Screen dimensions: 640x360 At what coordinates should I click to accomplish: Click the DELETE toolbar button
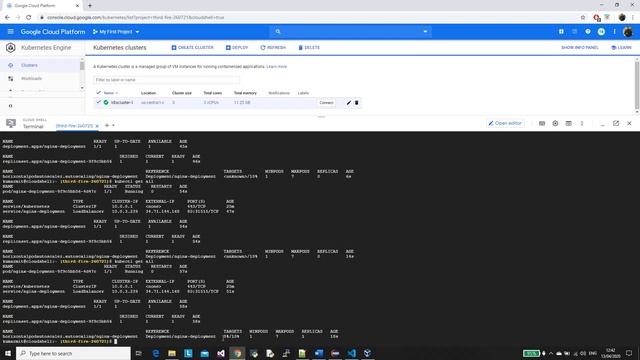309,48
